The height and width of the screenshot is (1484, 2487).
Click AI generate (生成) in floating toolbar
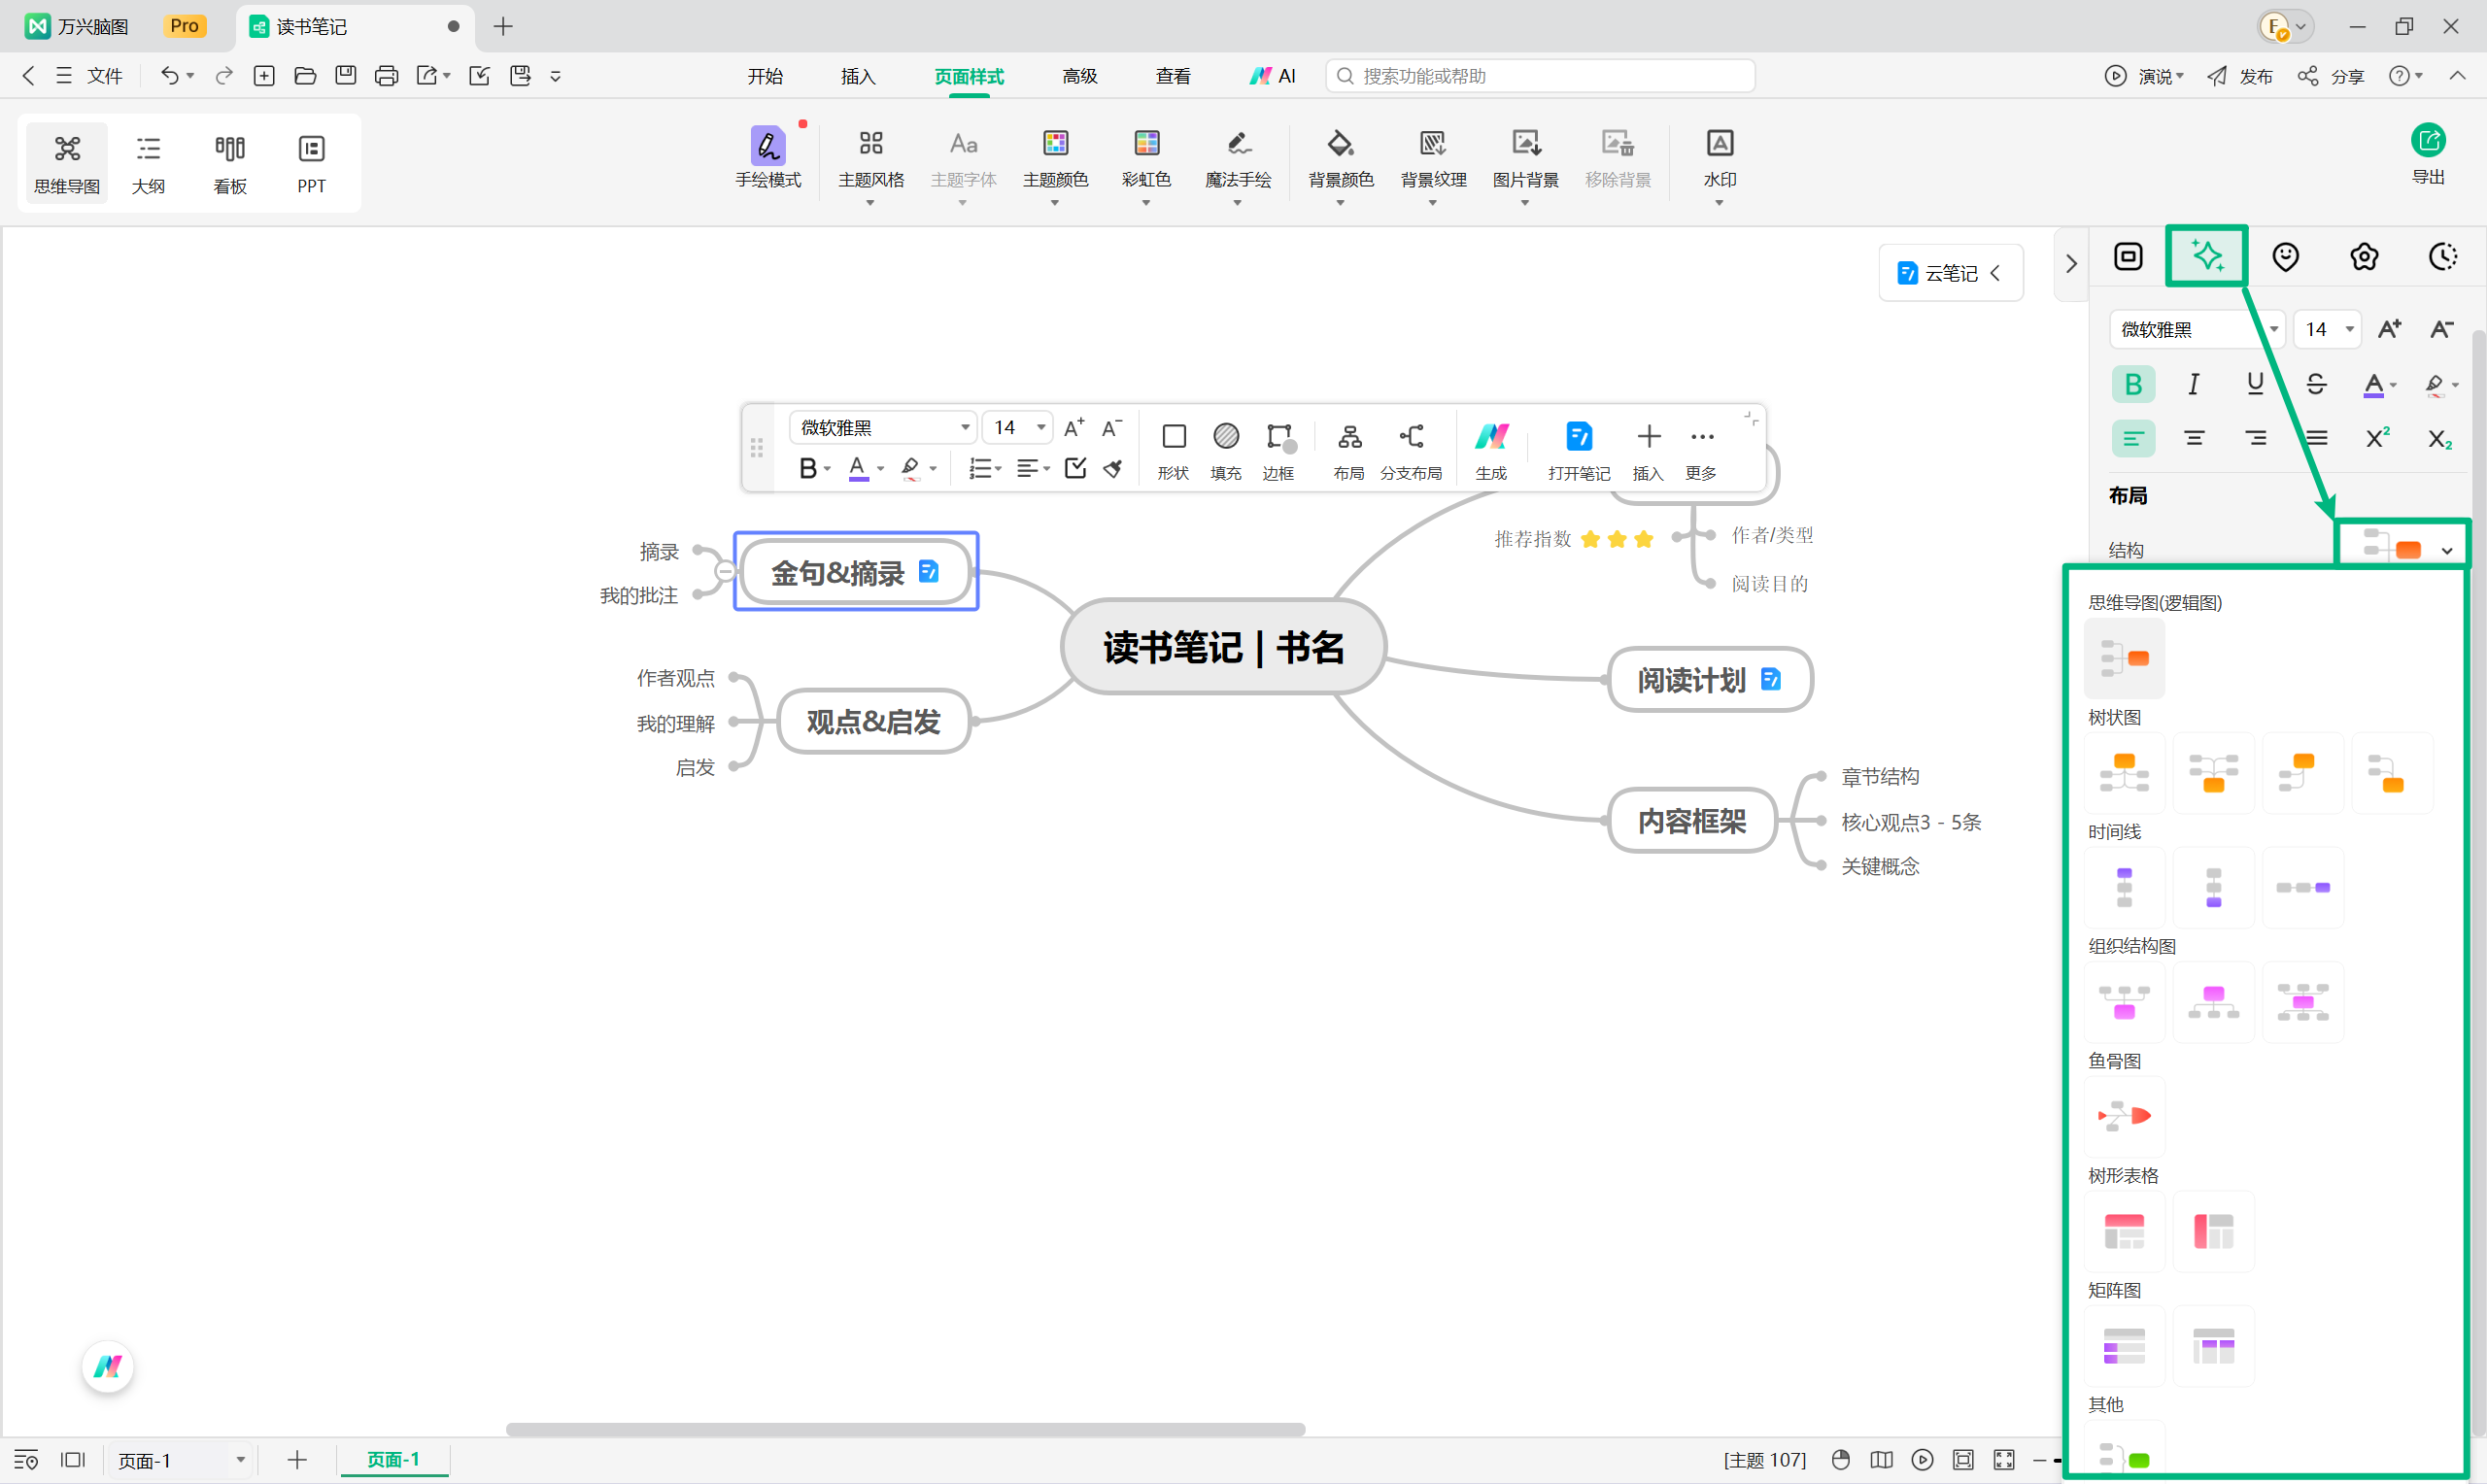coord(1490,450)
